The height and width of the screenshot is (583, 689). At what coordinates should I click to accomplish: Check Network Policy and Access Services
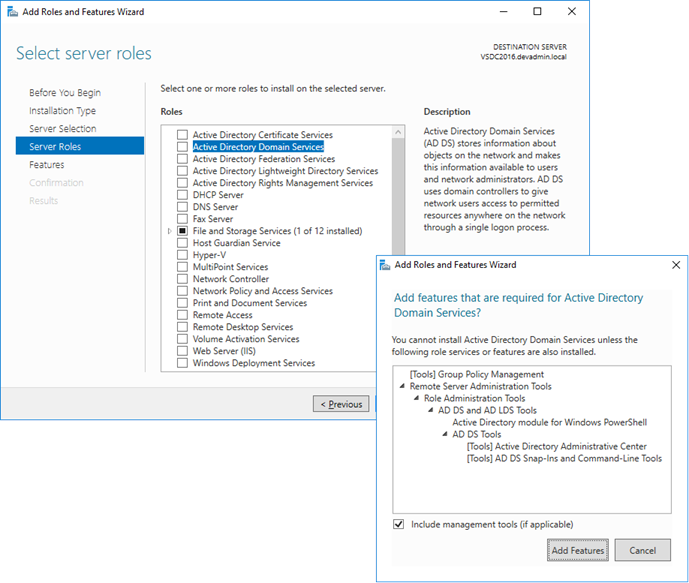[182, 291]
